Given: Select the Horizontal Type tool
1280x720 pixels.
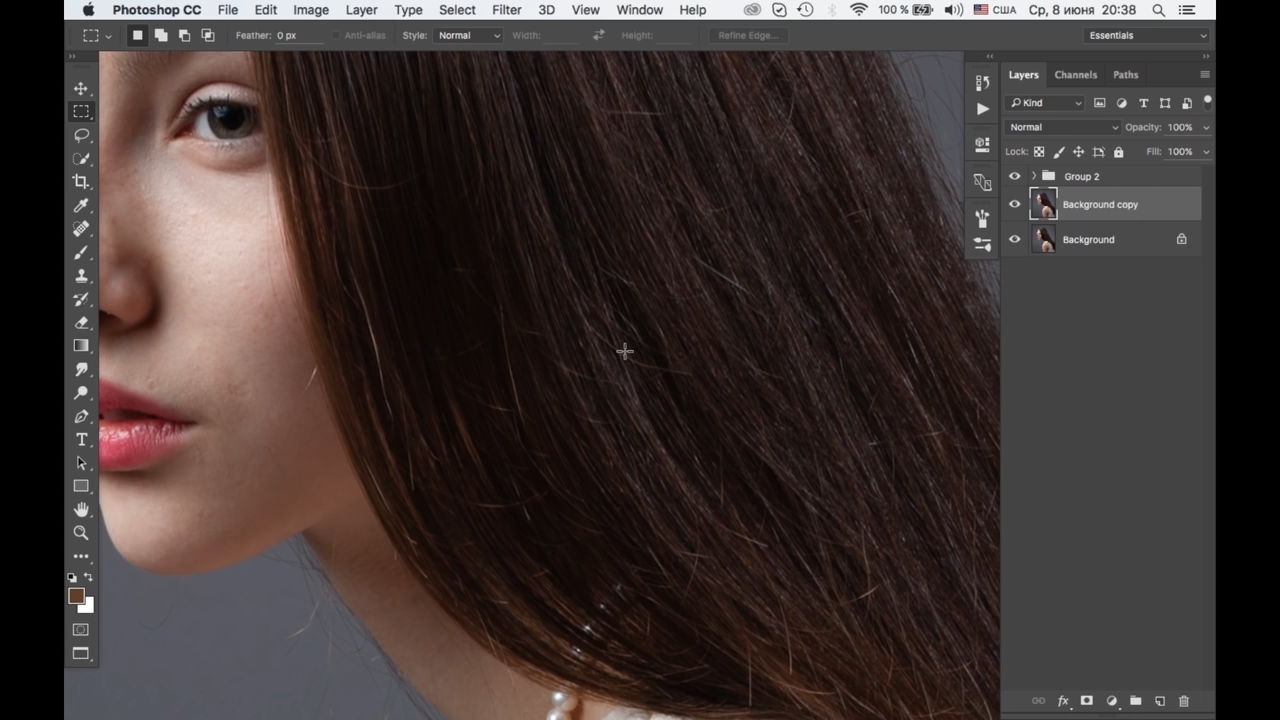Looking at the screenshot, I should 81,440.
